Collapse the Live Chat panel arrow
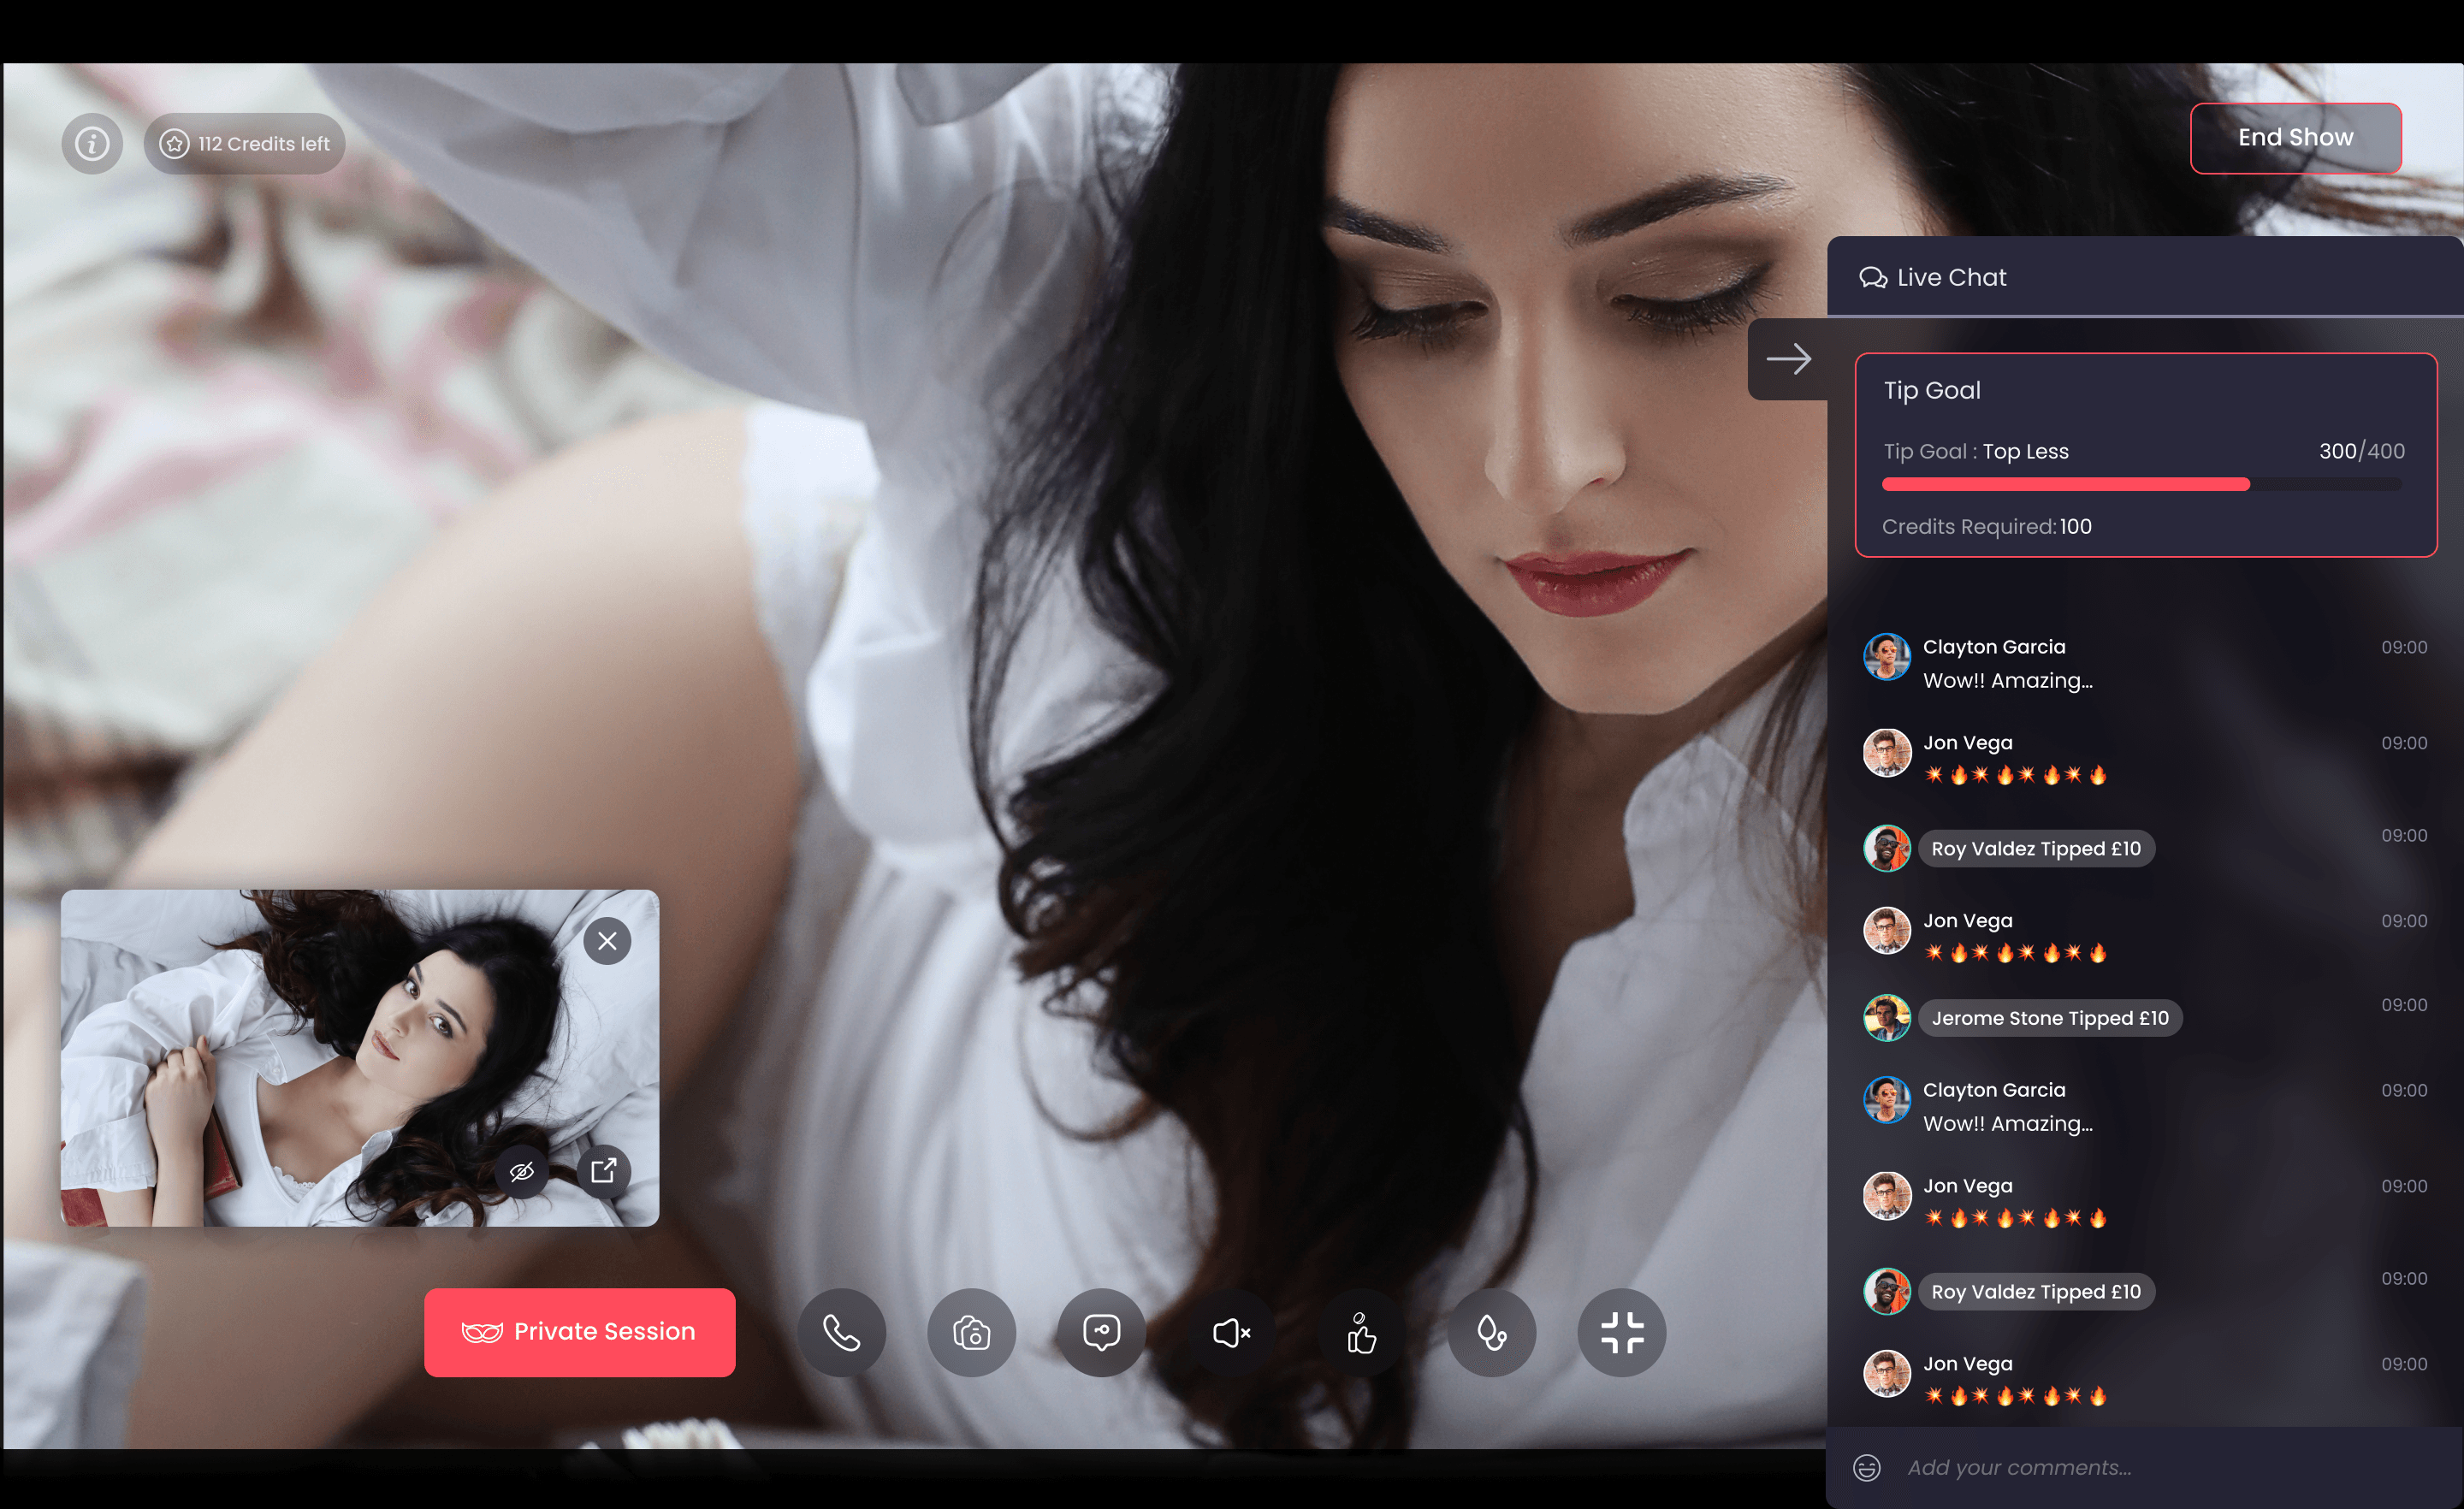The height and width of the screenshot is (1509, 2464). pyautogui.click(x=1788, y=359)
